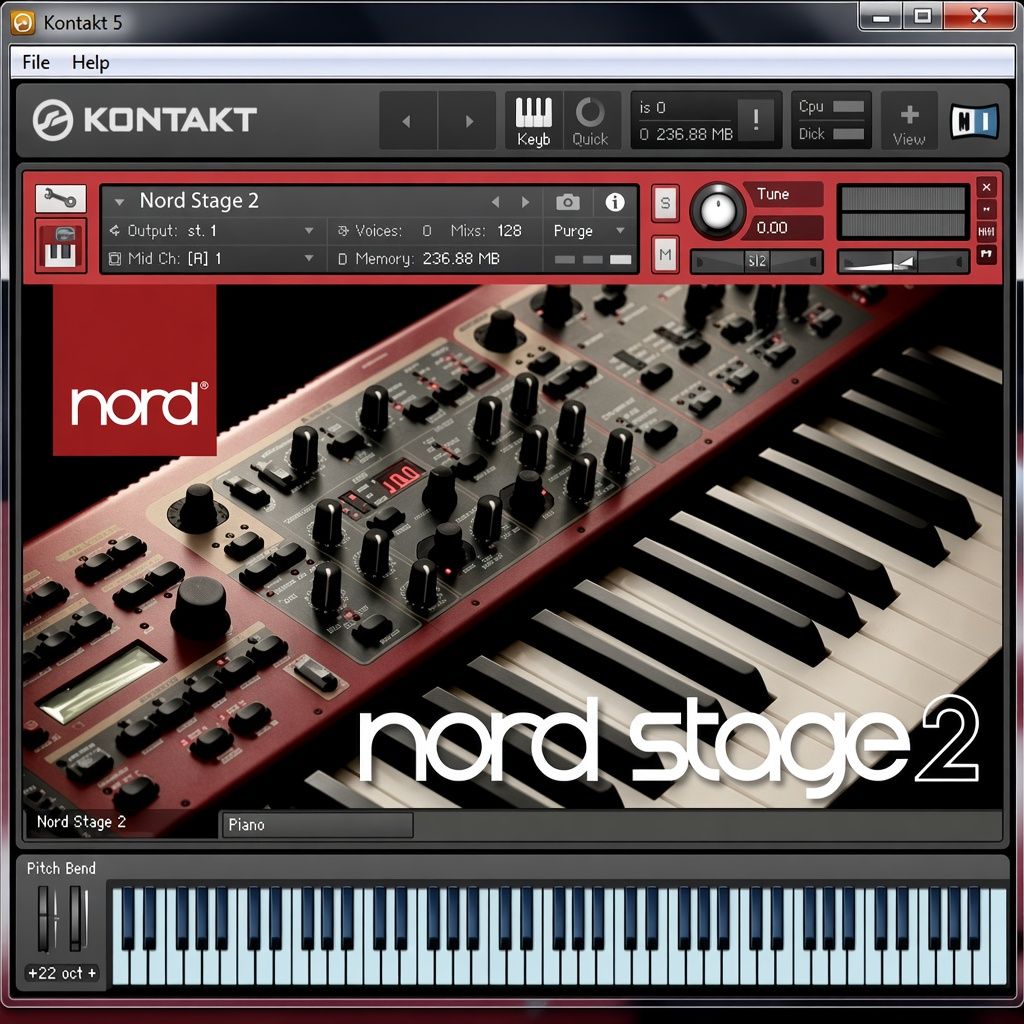This screenshot has width=1024, height=1024.
Task: Open the Purge dropdown menu
Action: pos(590,231)
